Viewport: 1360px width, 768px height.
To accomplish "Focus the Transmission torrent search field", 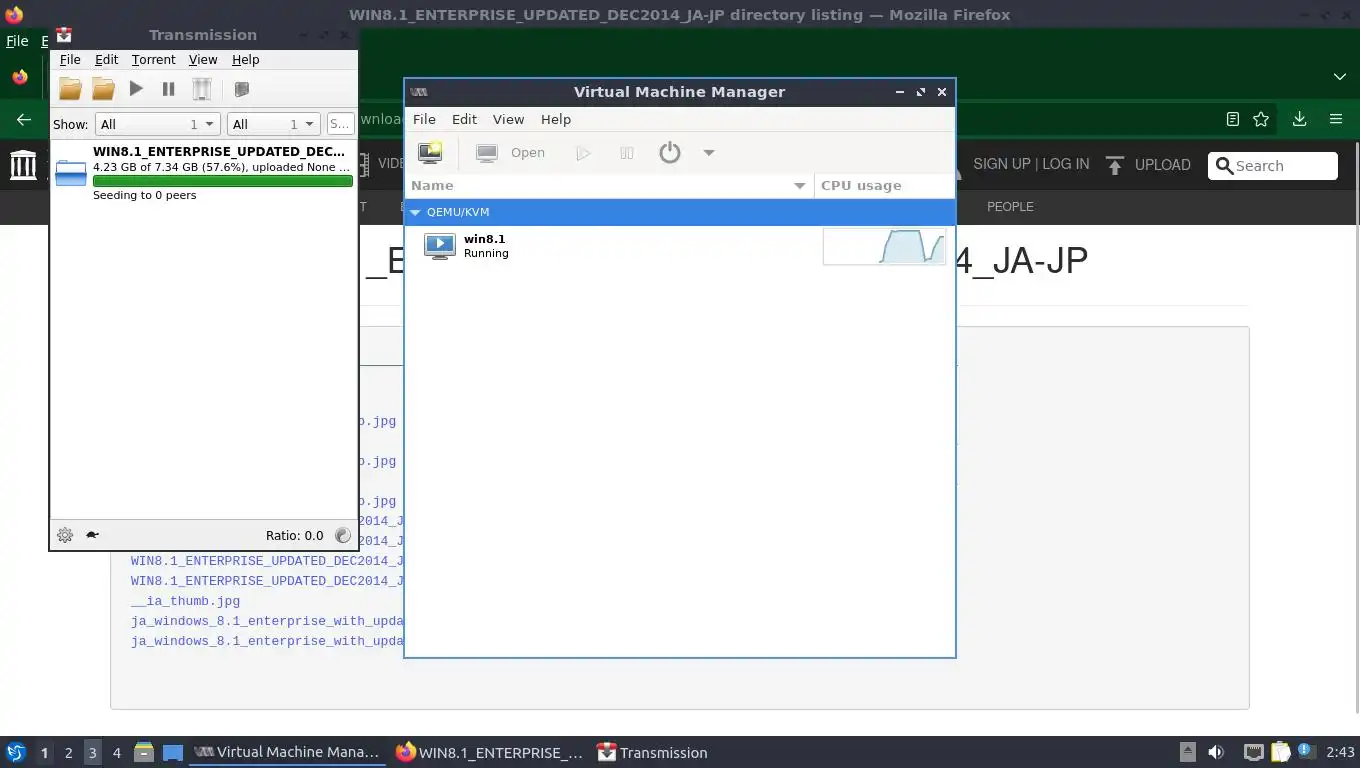I will pos(340,124).
